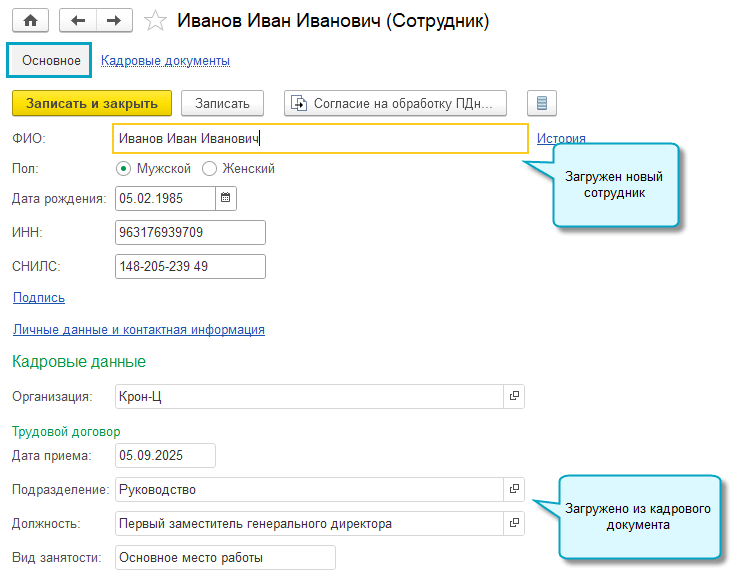Viewport: 739px width, 580px height.
Task: Click the СНИЛС input field
Action: tap(190, 267)
